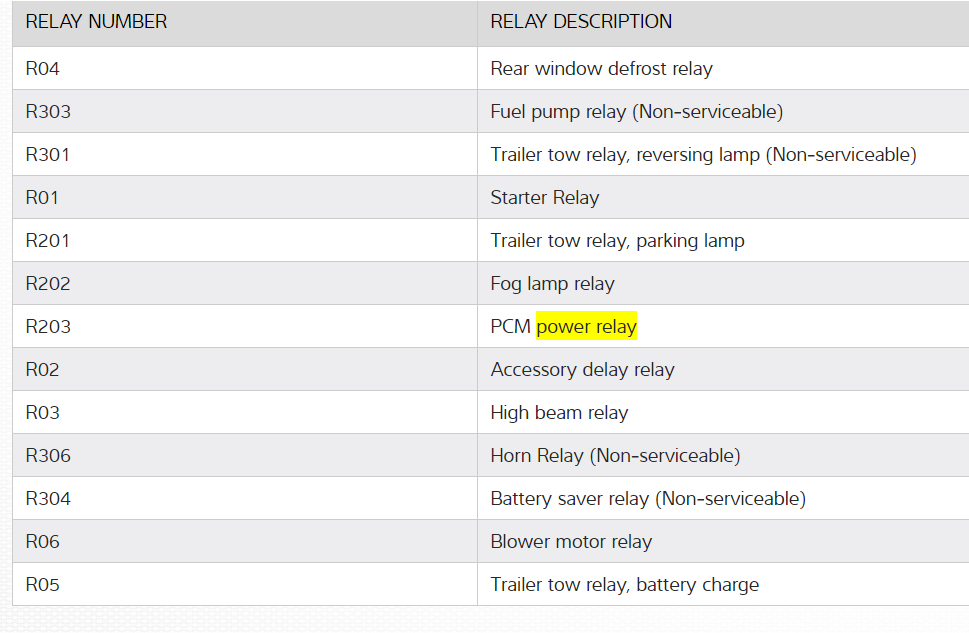
Task: Click the Fuel pump relay description
Action: coord(636,112)
